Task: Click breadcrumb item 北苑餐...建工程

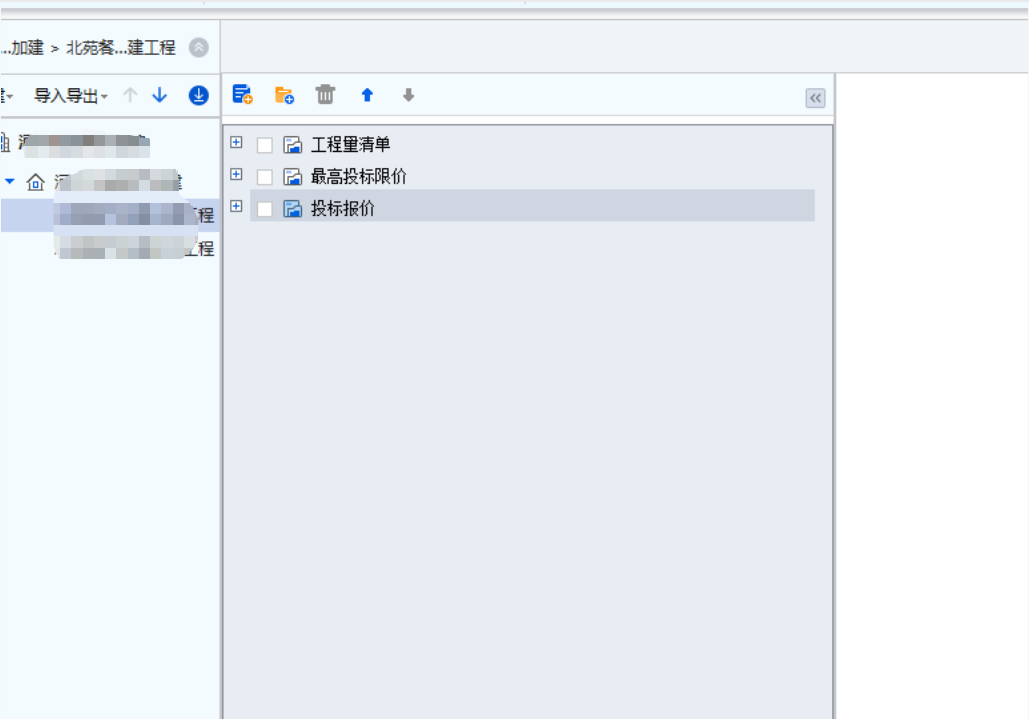Action: 121,47
